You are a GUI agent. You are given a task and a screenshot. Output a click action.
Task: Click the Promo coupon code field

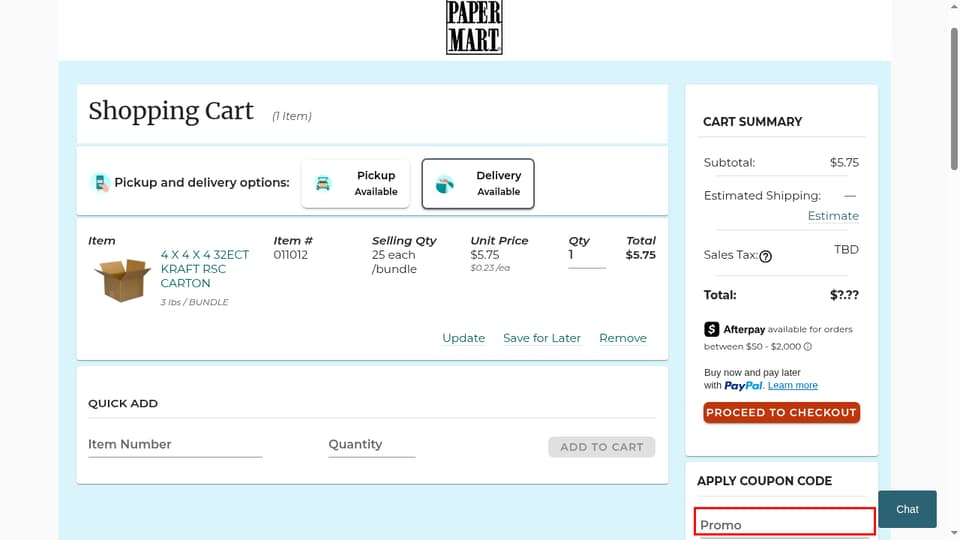pyautogui.click(x=784, y=522)
